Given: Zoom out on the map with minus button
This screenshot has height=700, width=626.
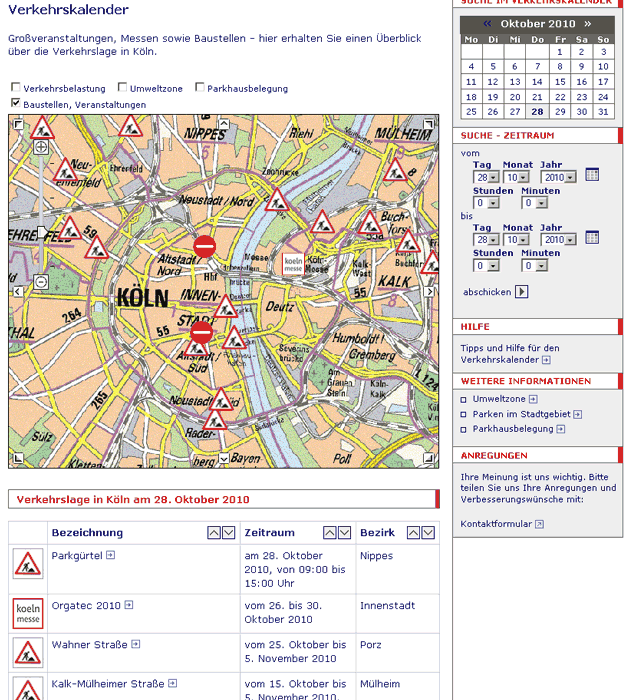Looking at the screenshot, I should (x=41, y=282).
